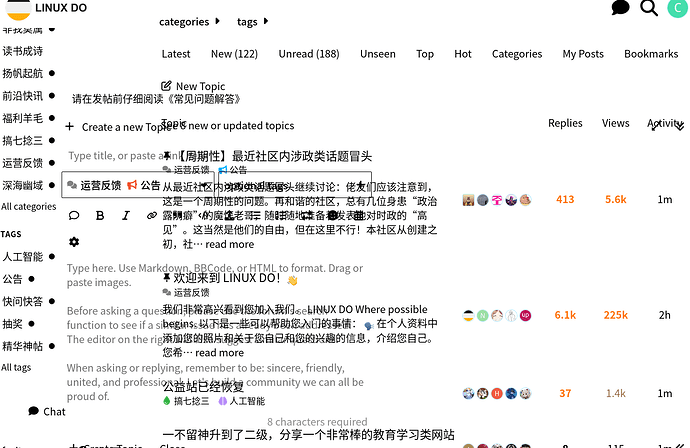This screenshot has height=448, width=690.
Task: Apply Italic formatting in the composer
Action: 126,215
